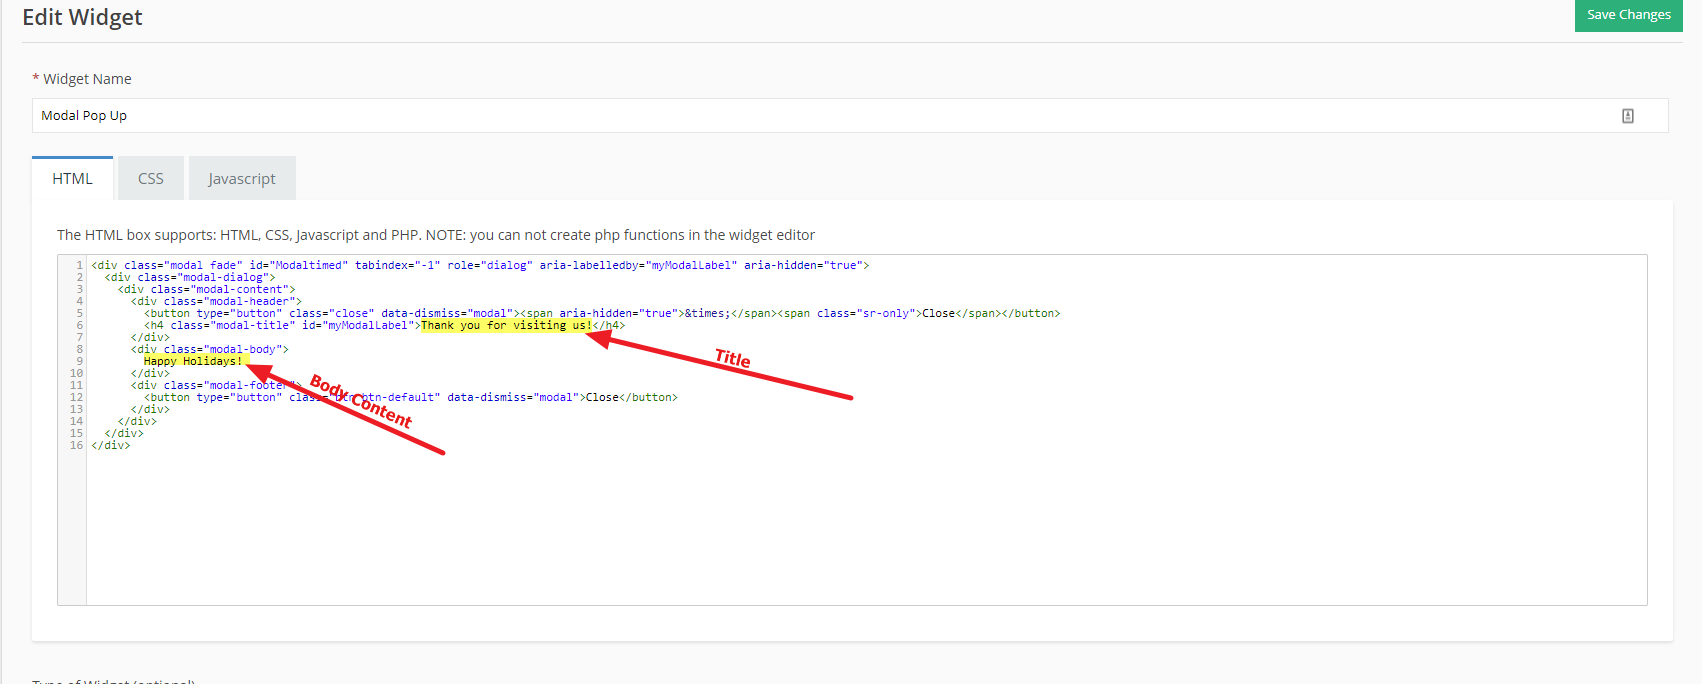Click the 'modal-content' div on line 3
The image size is (1702, 684).
[207, 289]
